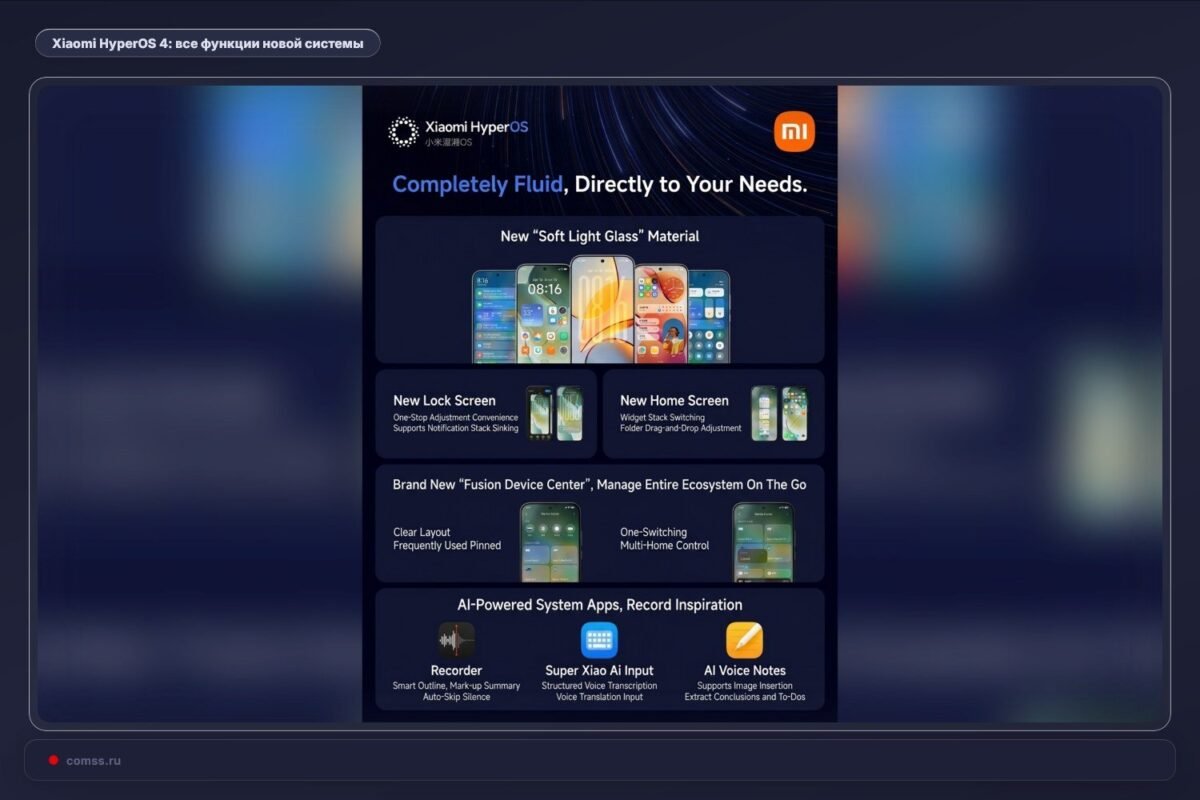Click "Clear Layout" text
The height and width of the screenshot is (800, 1200).
coord(422,532)
